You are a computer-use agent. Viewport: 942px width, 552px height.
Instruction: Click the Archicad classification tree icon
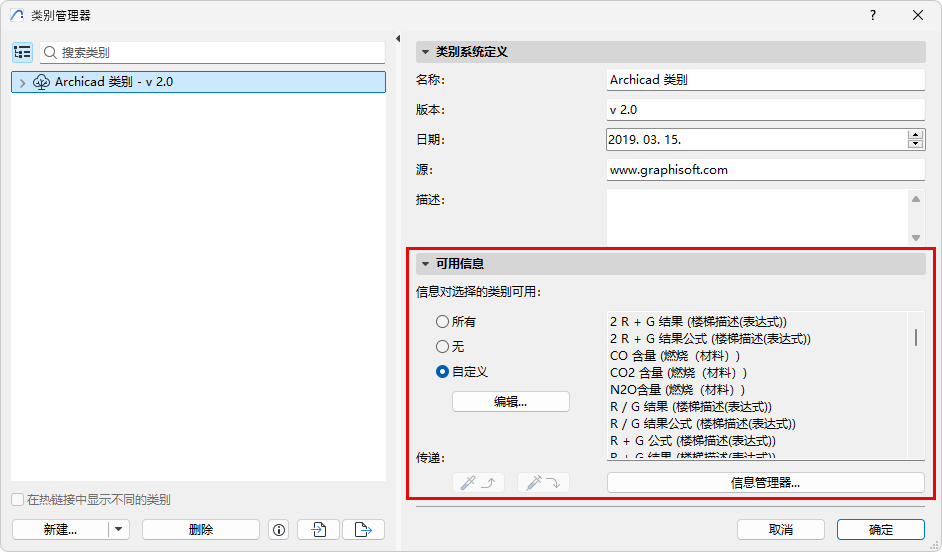pyautogui.click(x=41, y=82)
